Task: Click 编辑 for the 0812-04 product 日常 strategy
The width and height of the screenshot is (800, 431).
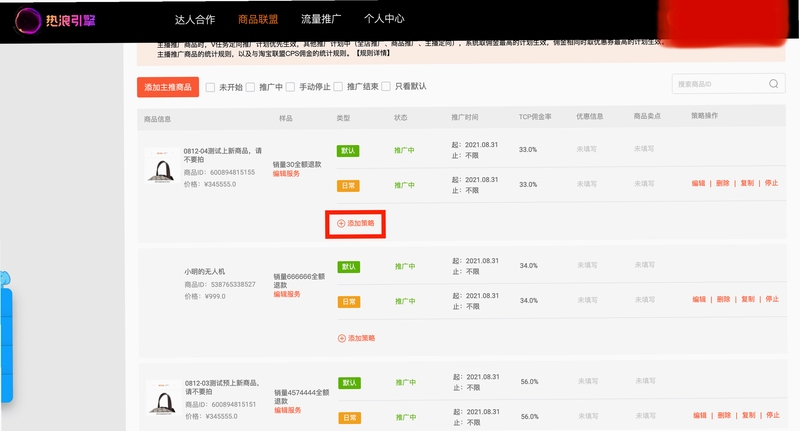Action: (x=698, y=183)
